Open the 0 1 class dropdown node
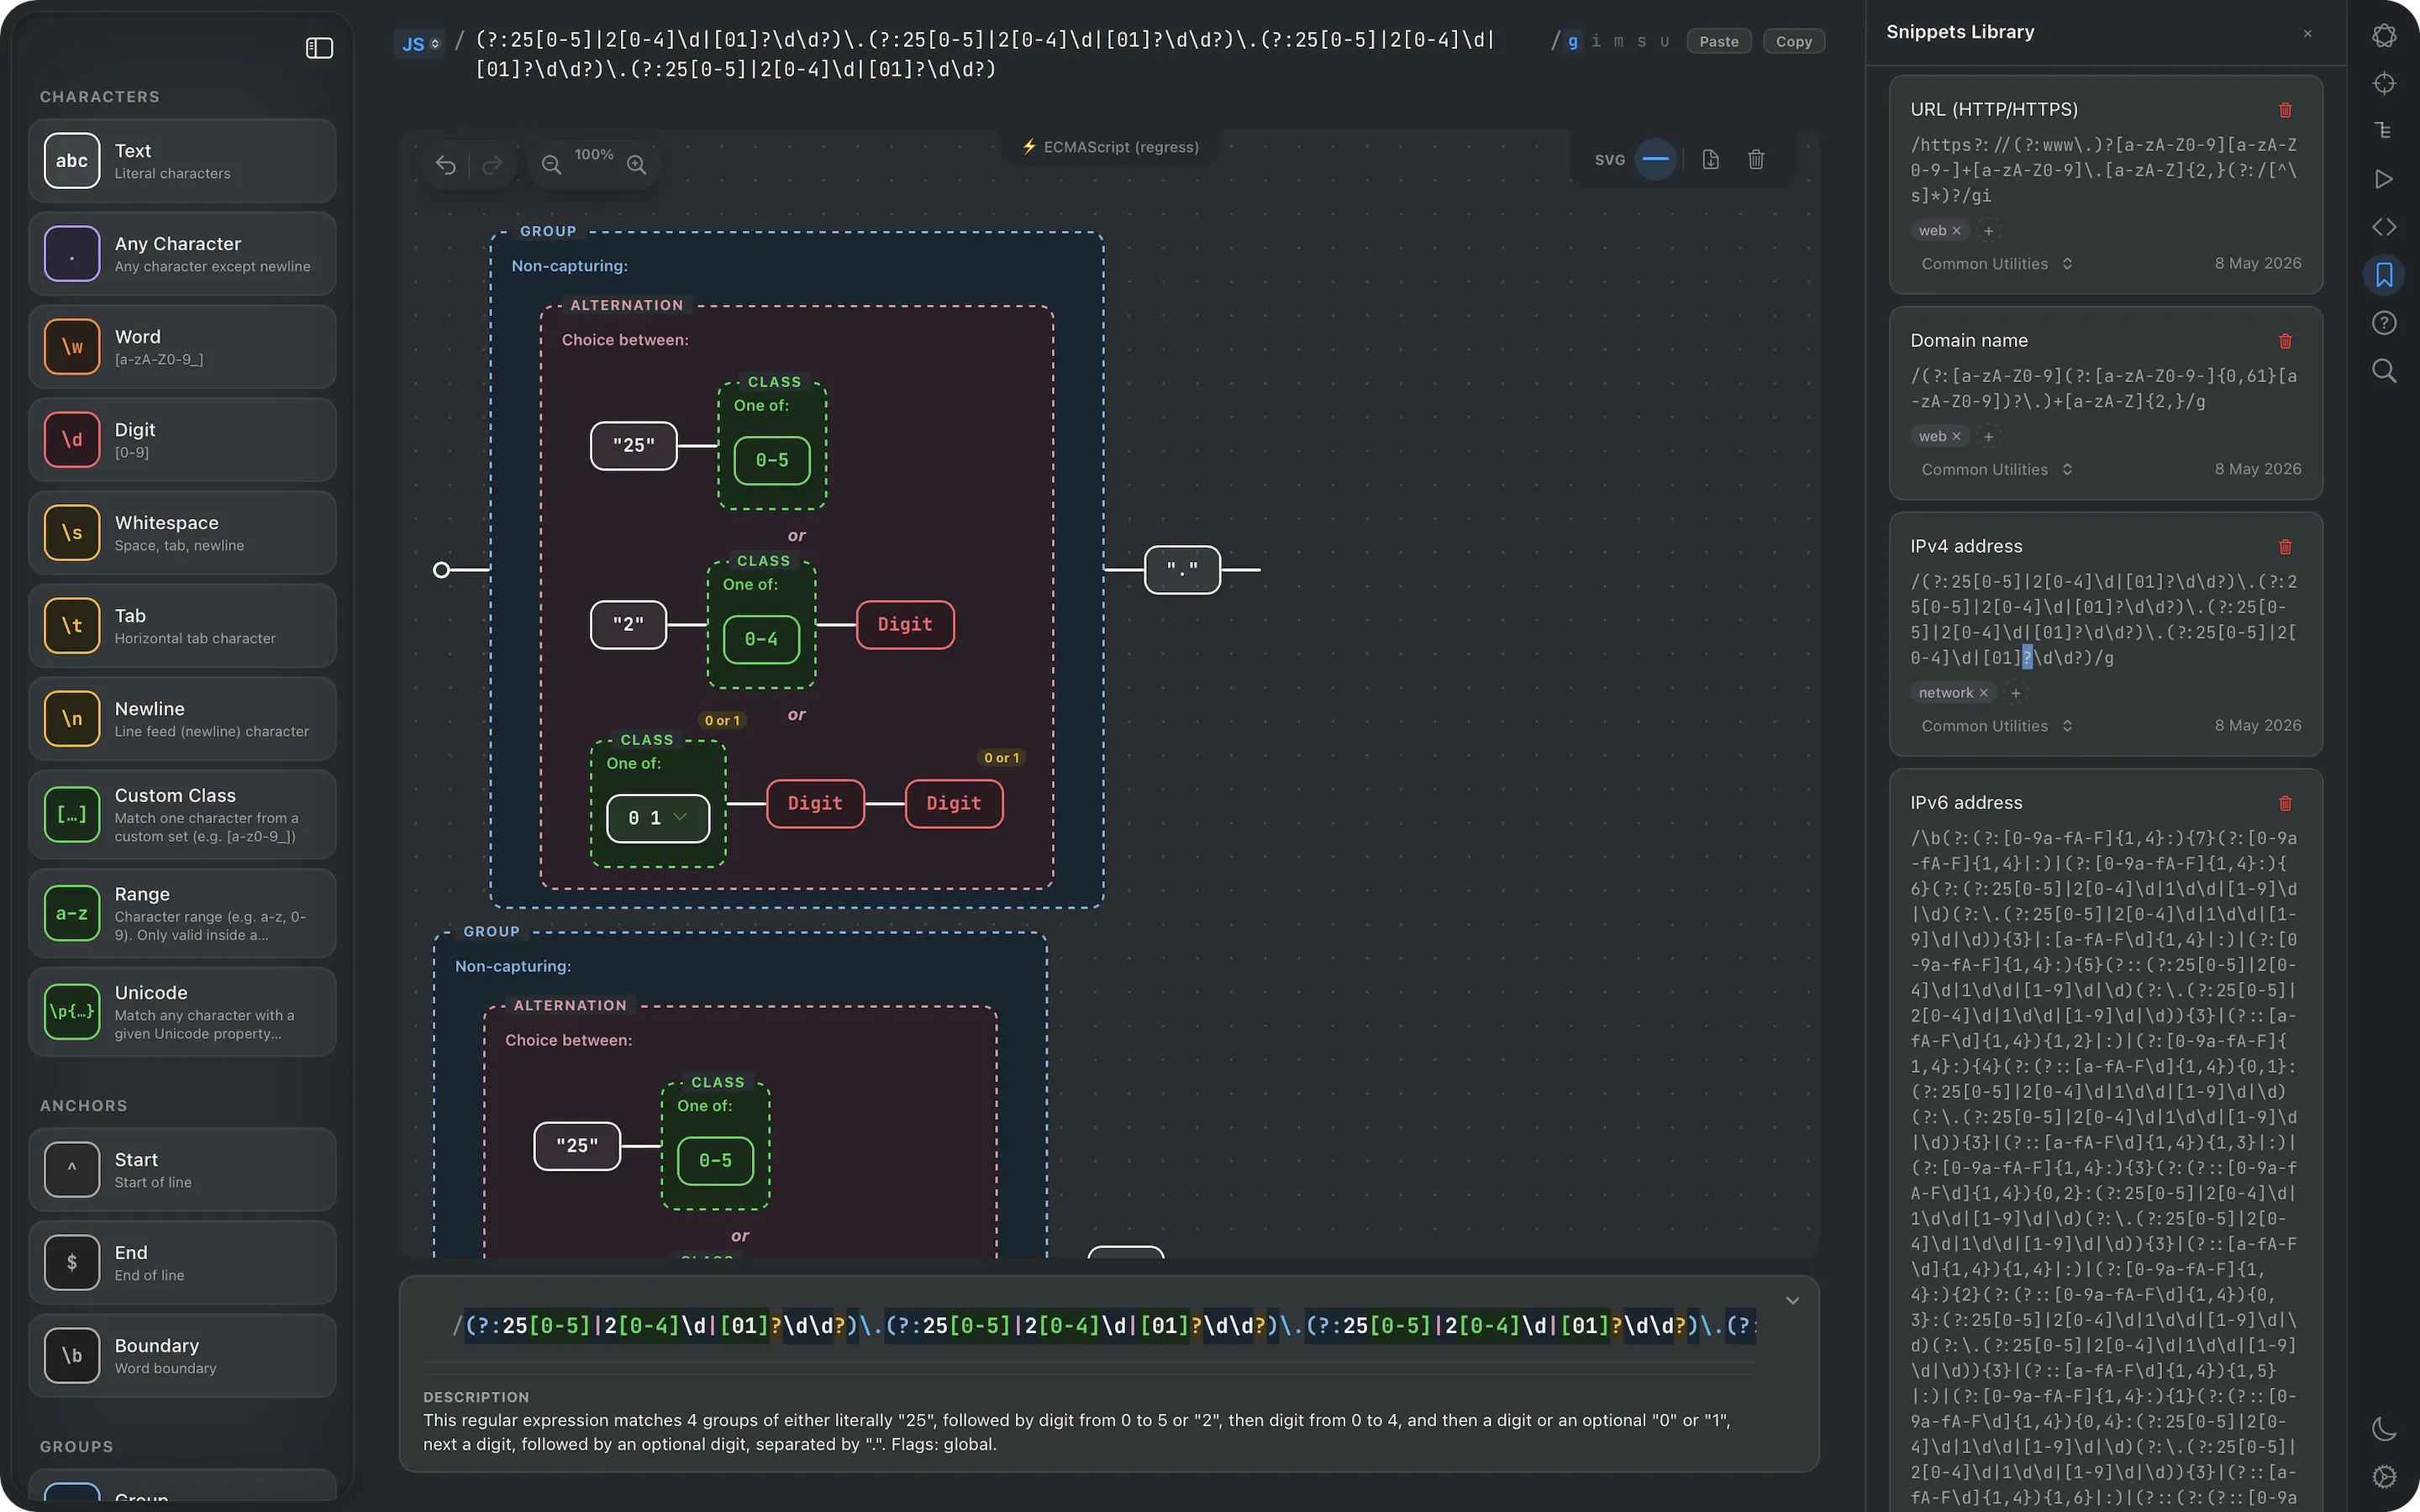Screen dimensions: 2420x1512 point(658,818)
